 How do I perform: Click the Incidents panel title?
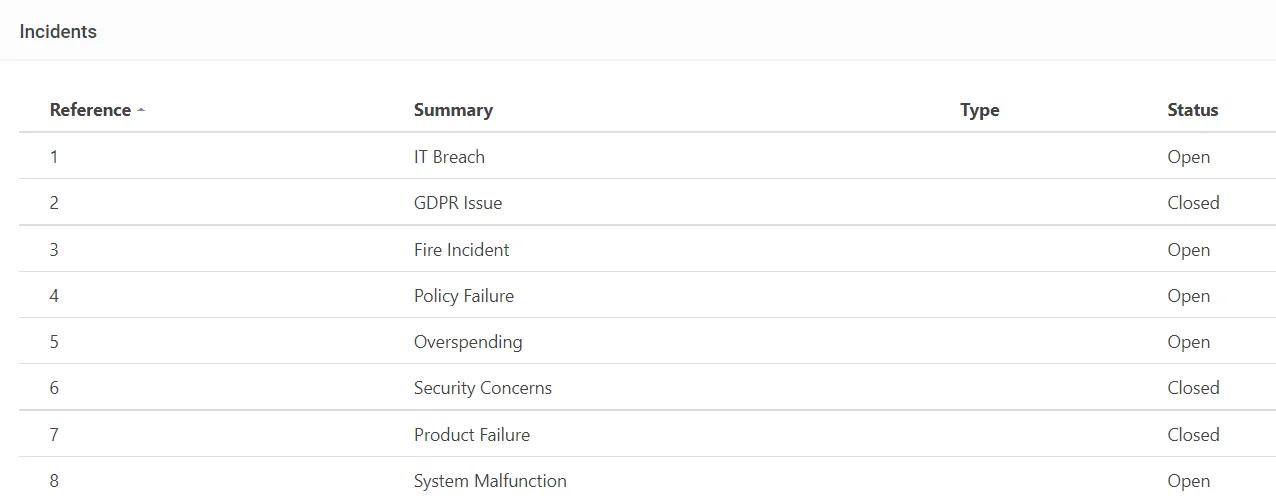tap(58, 31)
